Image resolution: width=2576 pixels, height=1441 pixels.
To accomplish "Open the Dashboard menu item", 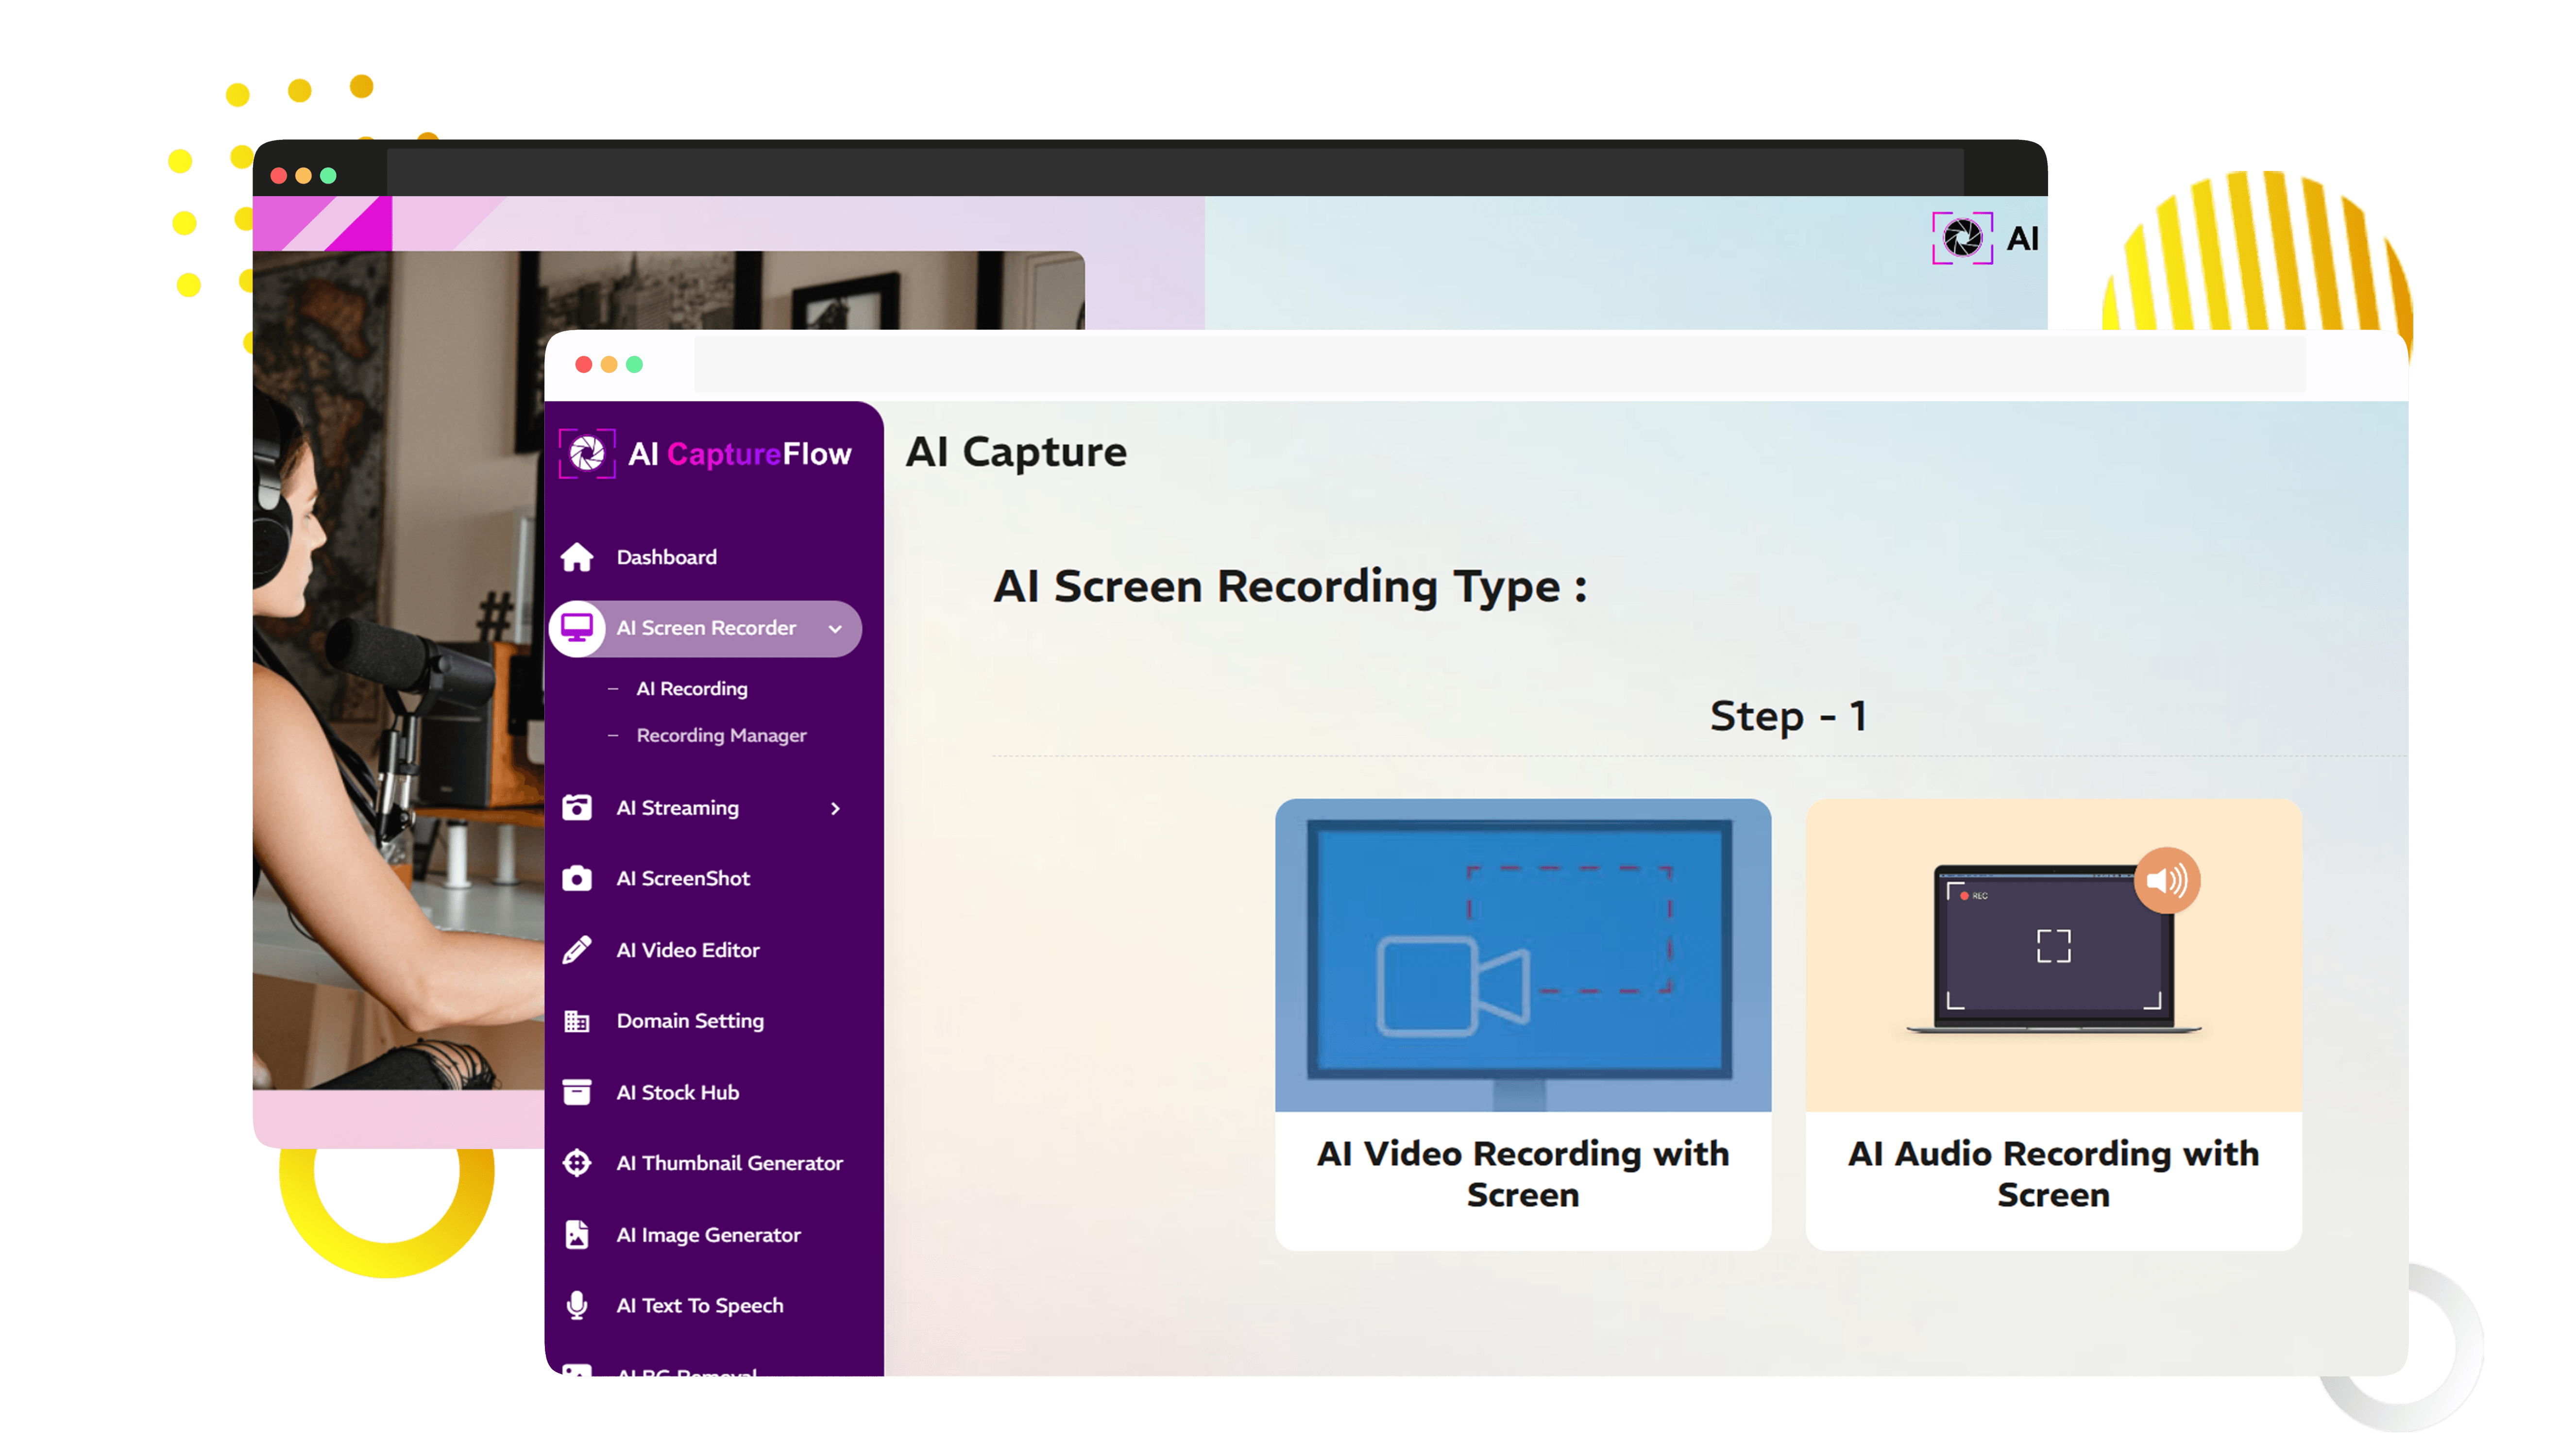I will coord(666,557).
